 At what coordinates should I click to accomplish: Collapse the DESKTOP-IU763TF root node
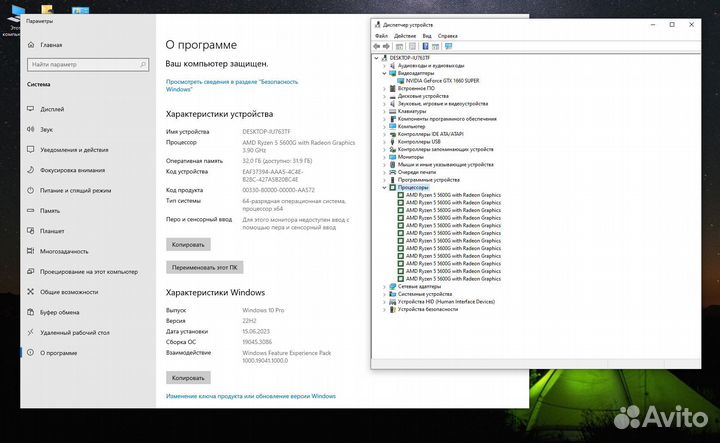pyautogui.click(x=377, y=58)
